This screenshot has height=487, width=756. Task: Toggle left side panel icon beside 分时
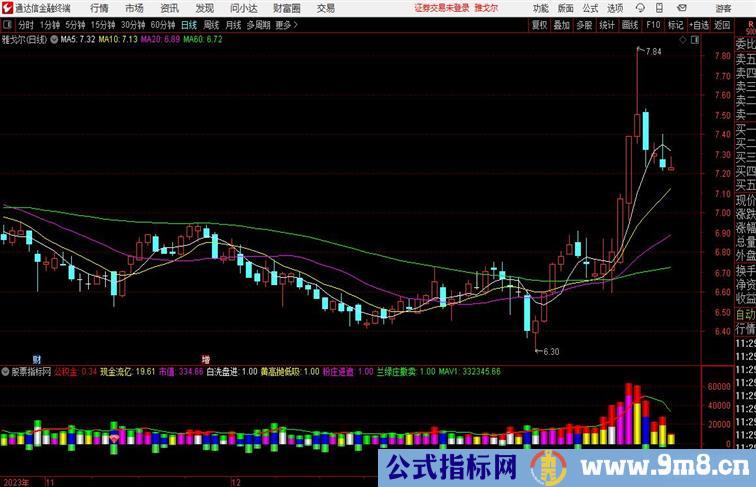(x=7, y=24)
